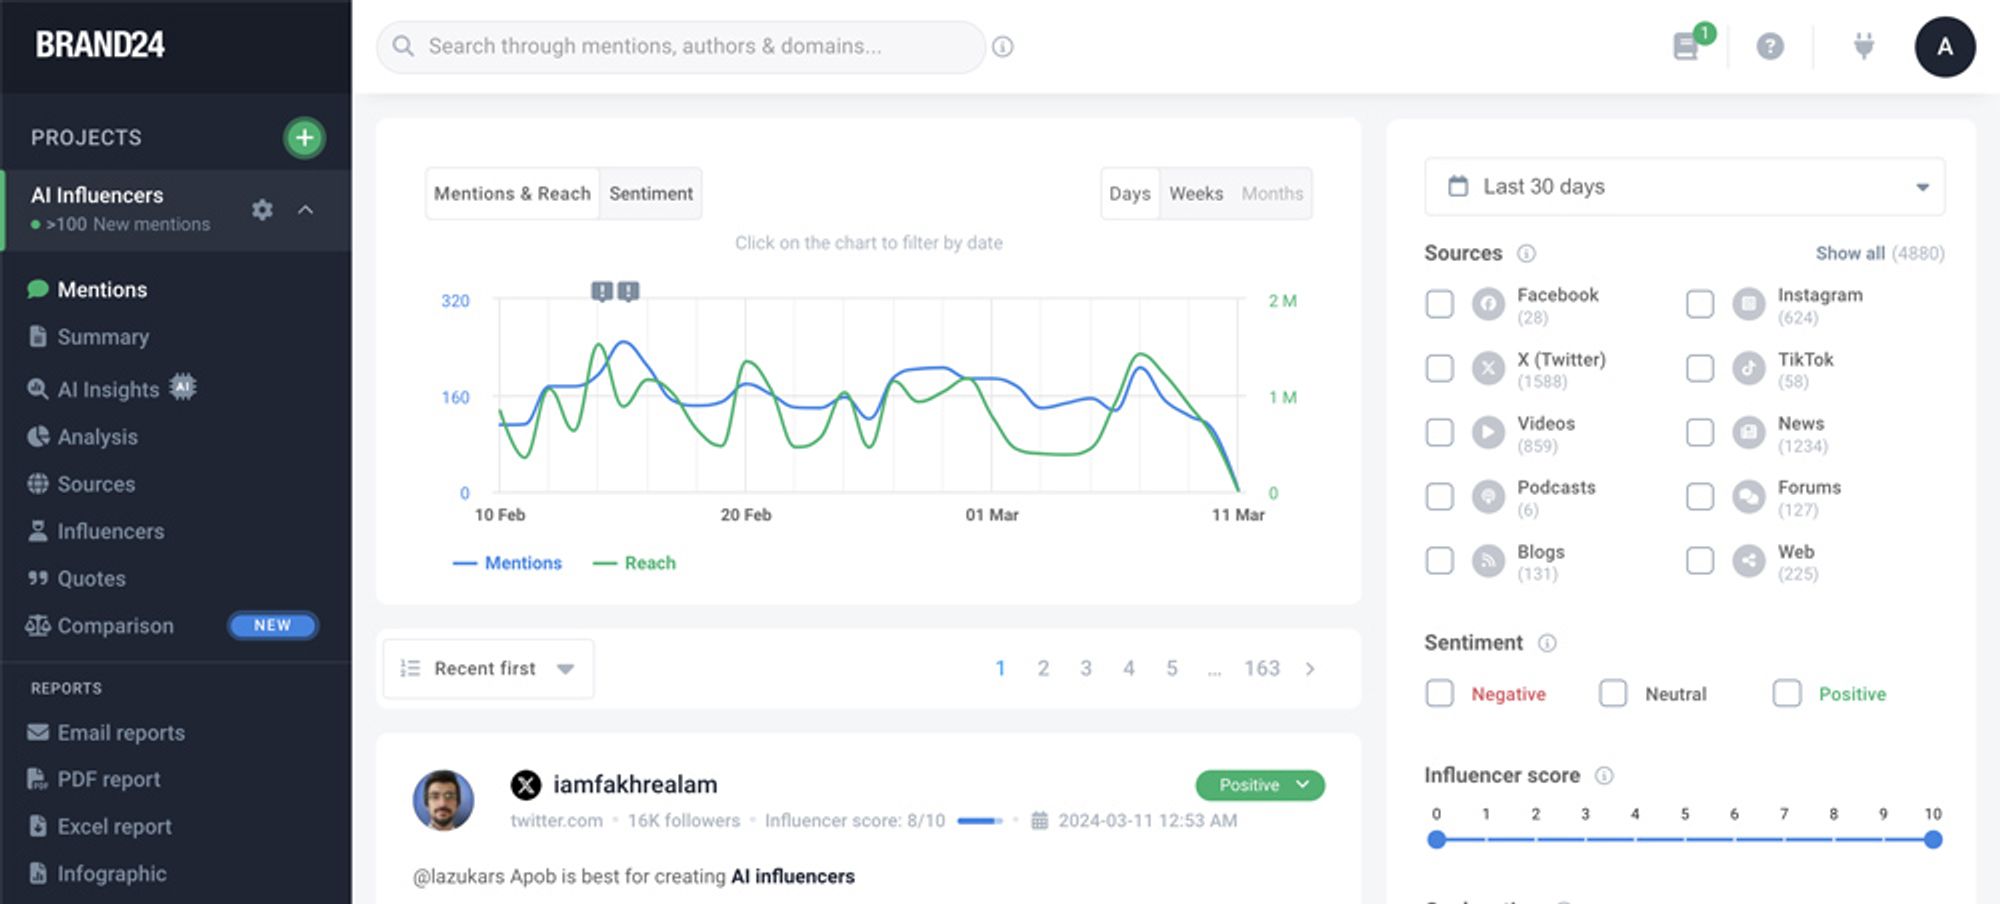Screen dimensions: 2000x904
Task: Go to results page 2
Action: click(1043, 668)
